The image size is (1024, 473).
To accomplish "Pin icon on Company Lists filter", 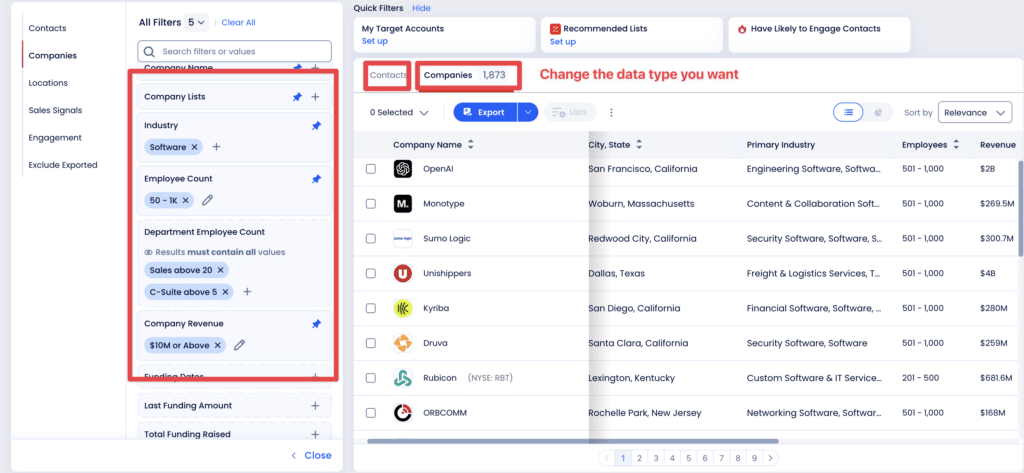I will [x=297, y=97].
